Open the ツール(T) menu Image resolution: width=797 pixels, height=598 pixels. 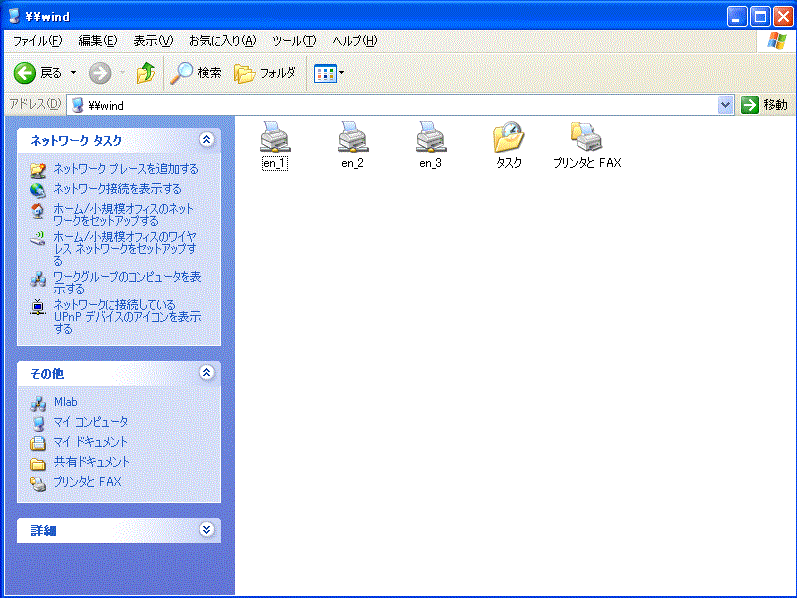click(x=294, y=41)
